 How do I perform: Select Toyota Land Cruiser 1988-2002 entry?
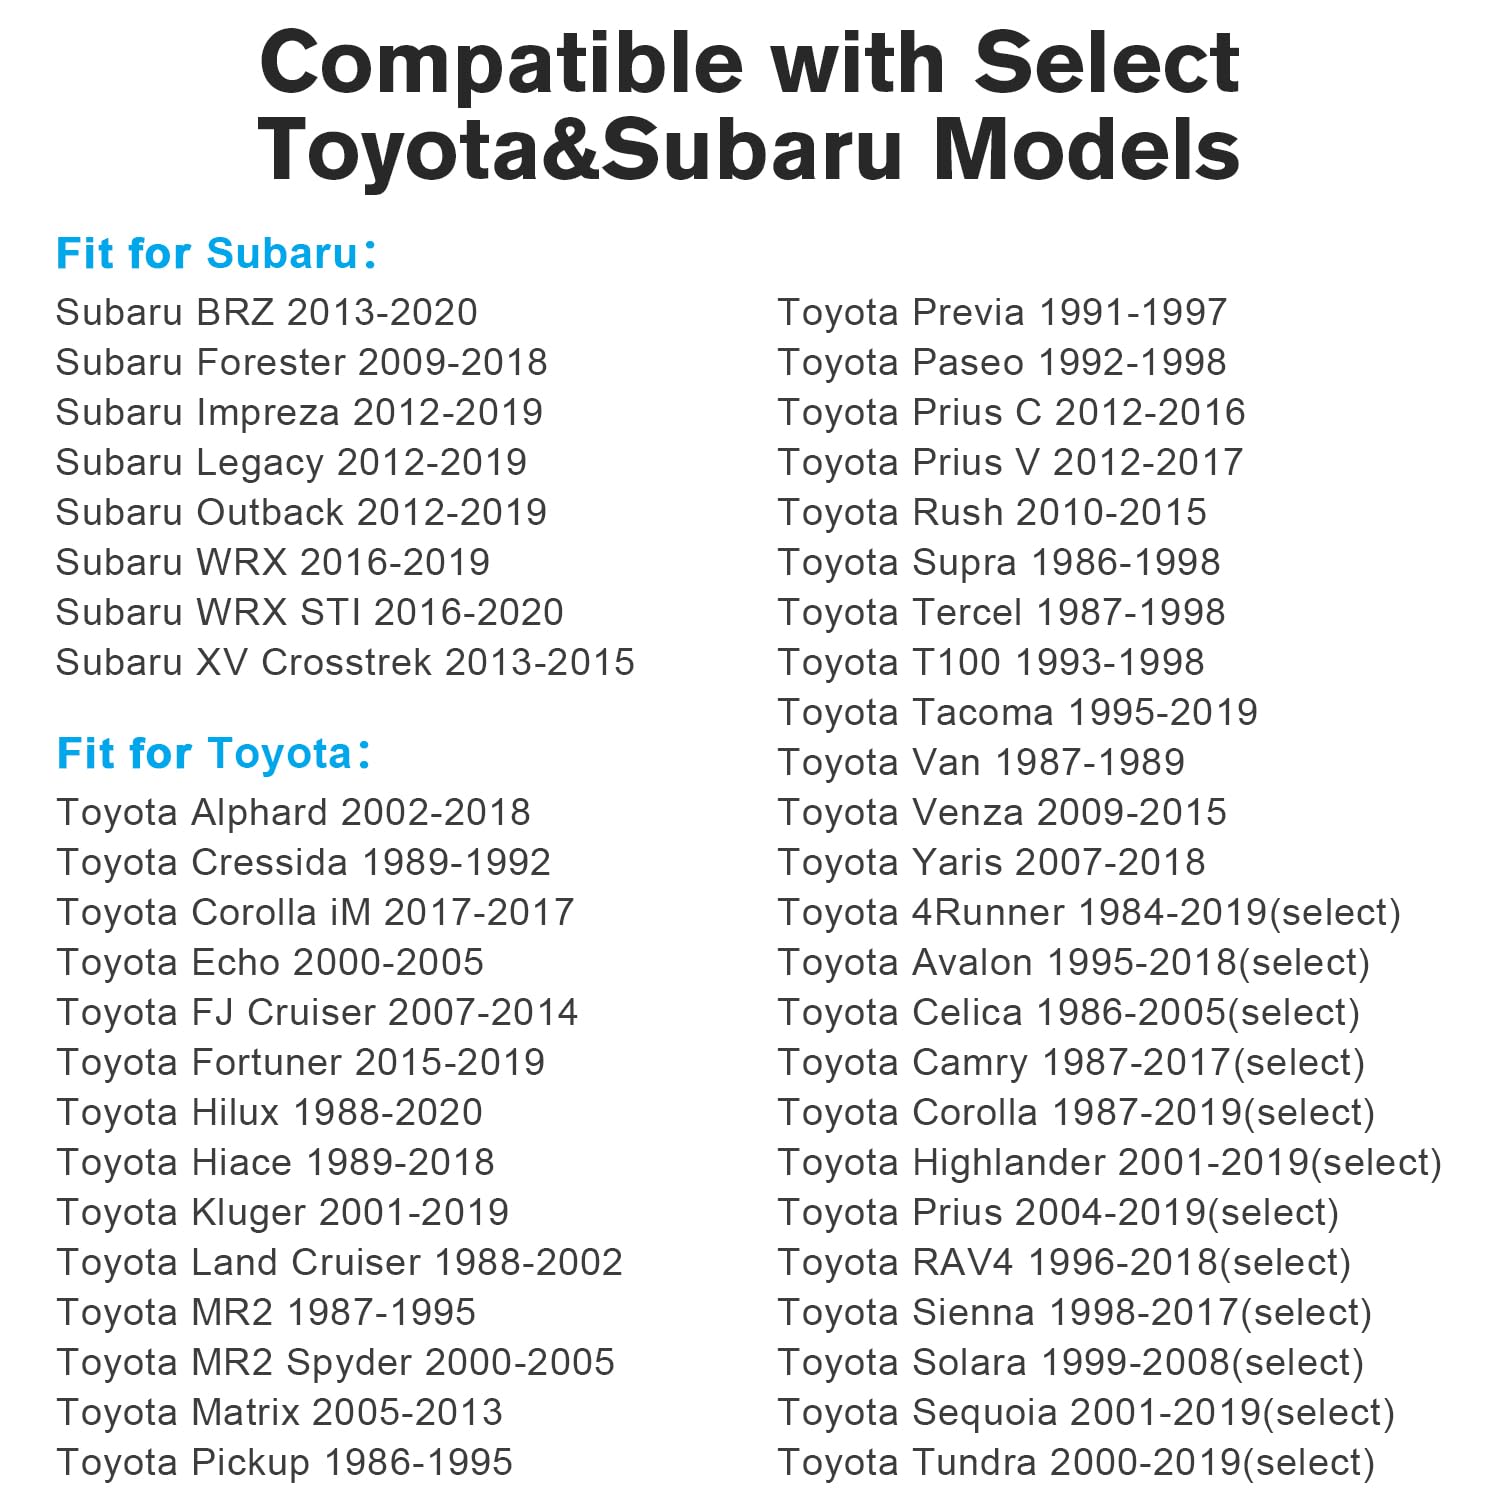[340, 1263]
